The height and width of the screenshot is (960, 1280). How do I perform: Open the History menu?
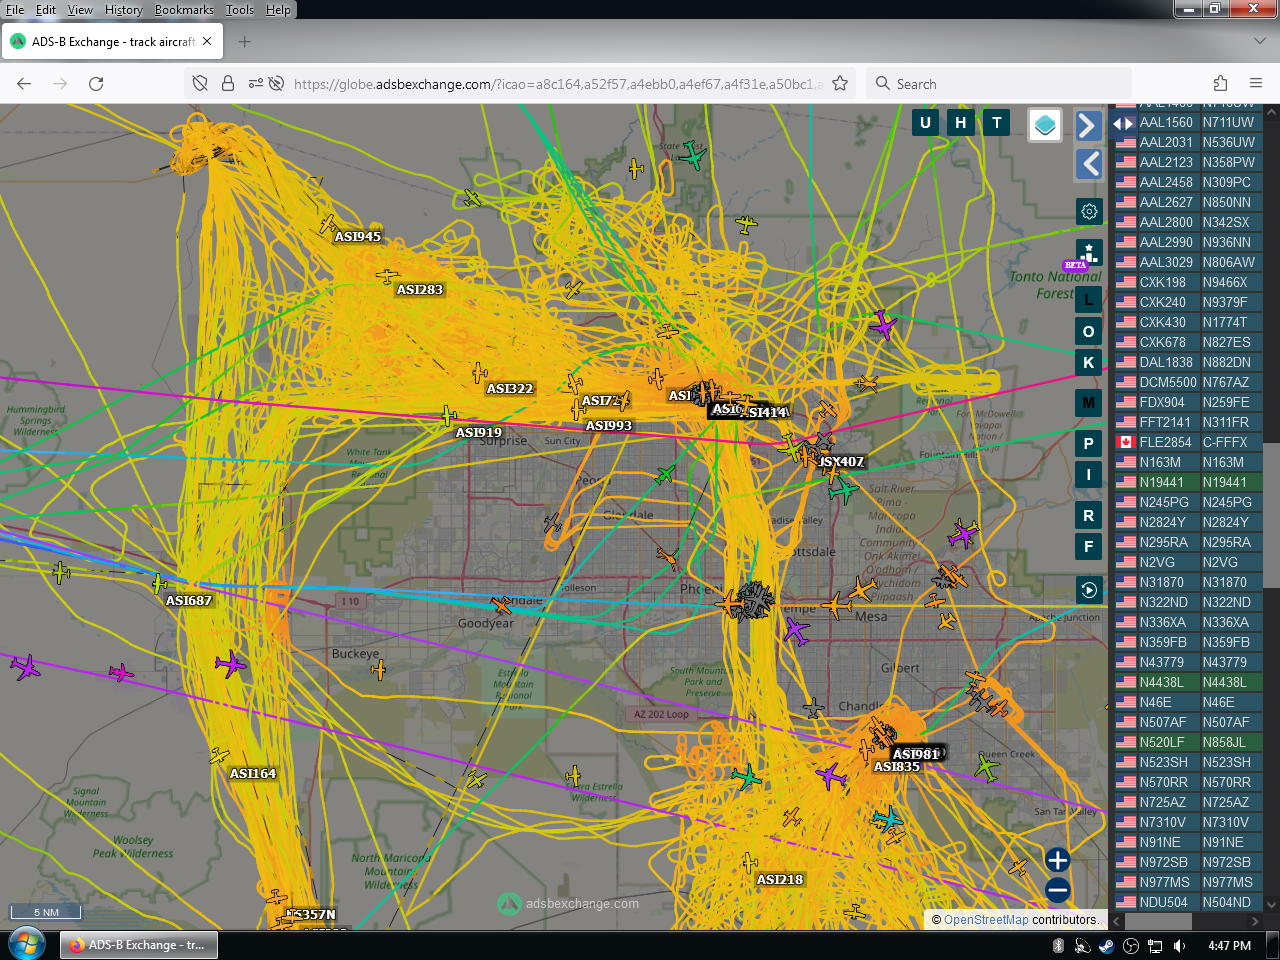coord(124,10)
